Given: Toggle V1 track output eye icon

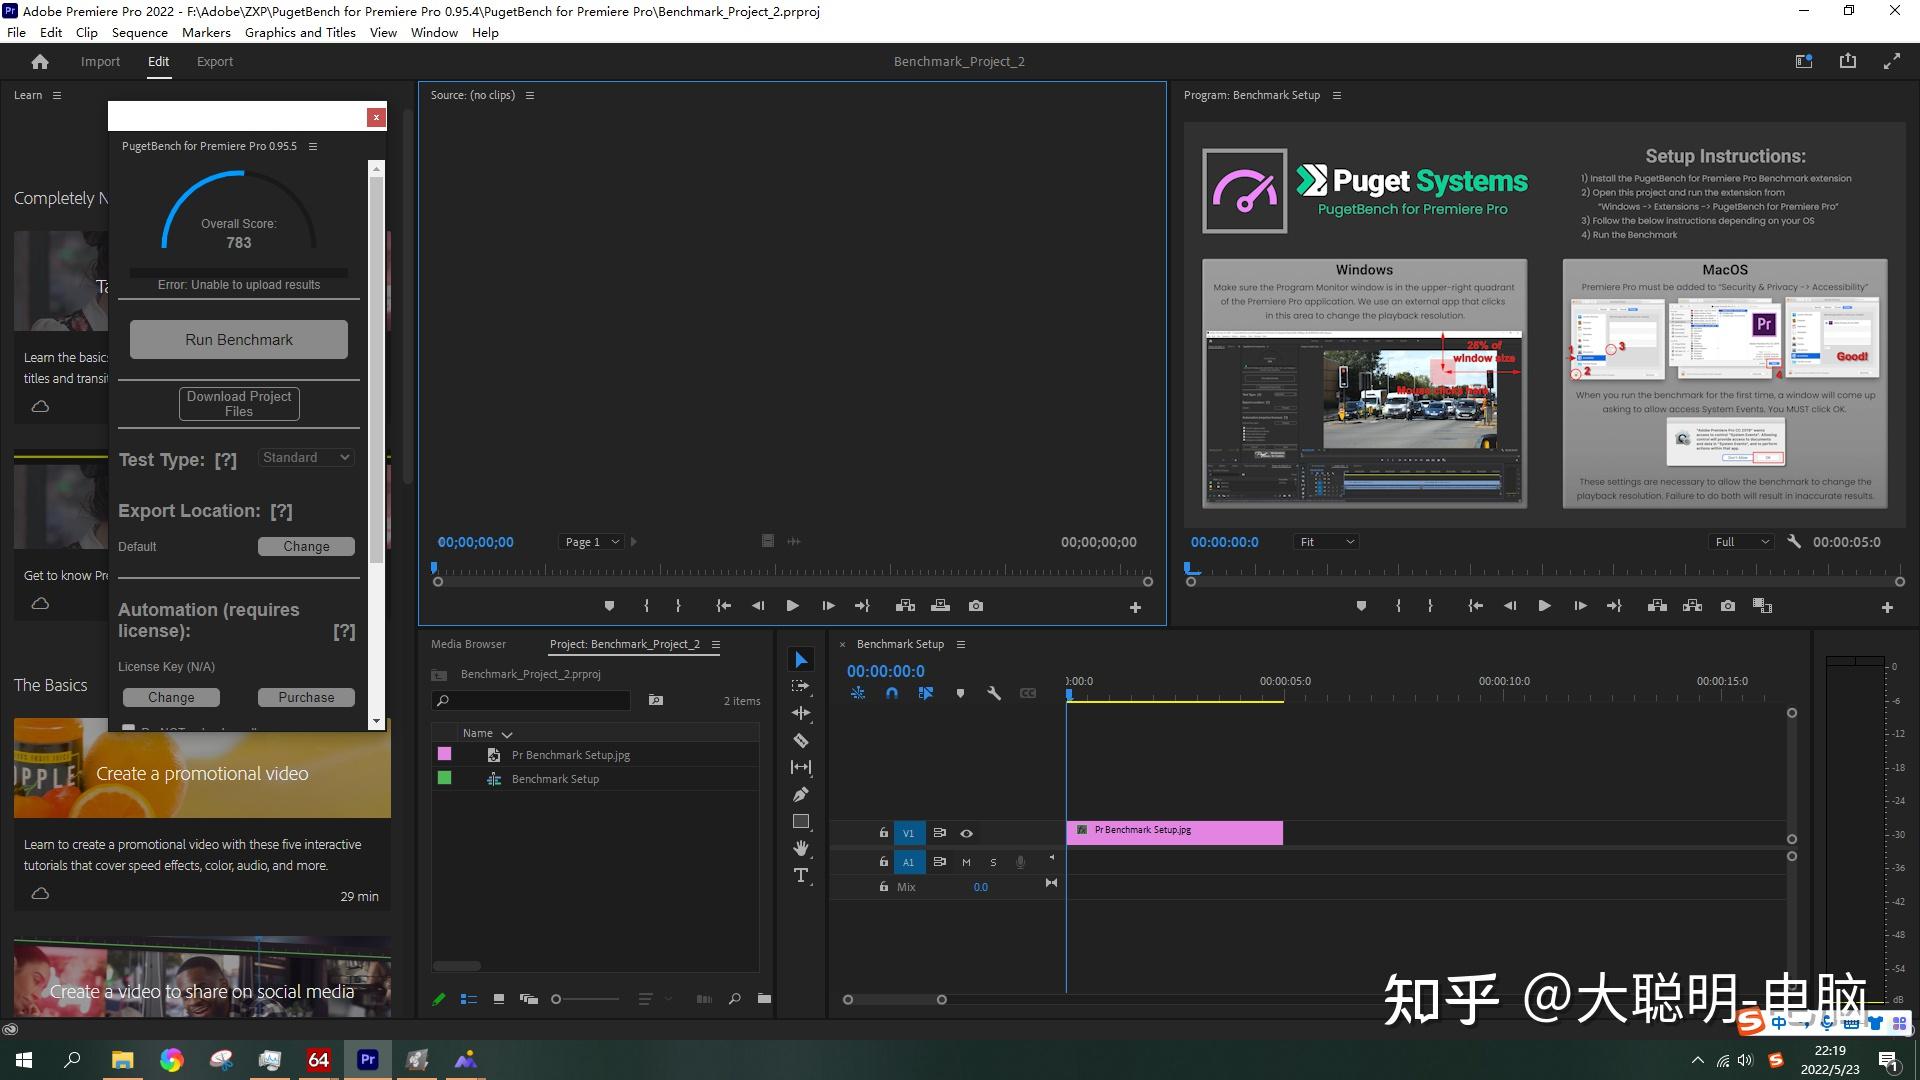Looking at the screenshot, I should coord(966,833).
